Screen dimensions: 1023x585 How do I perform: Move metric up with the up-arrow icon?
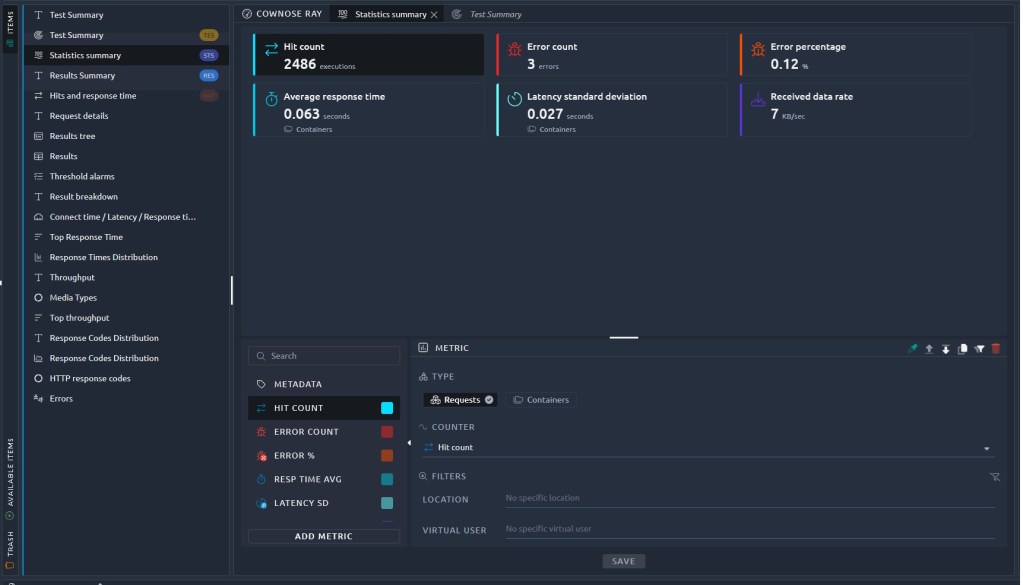point(929,348)
